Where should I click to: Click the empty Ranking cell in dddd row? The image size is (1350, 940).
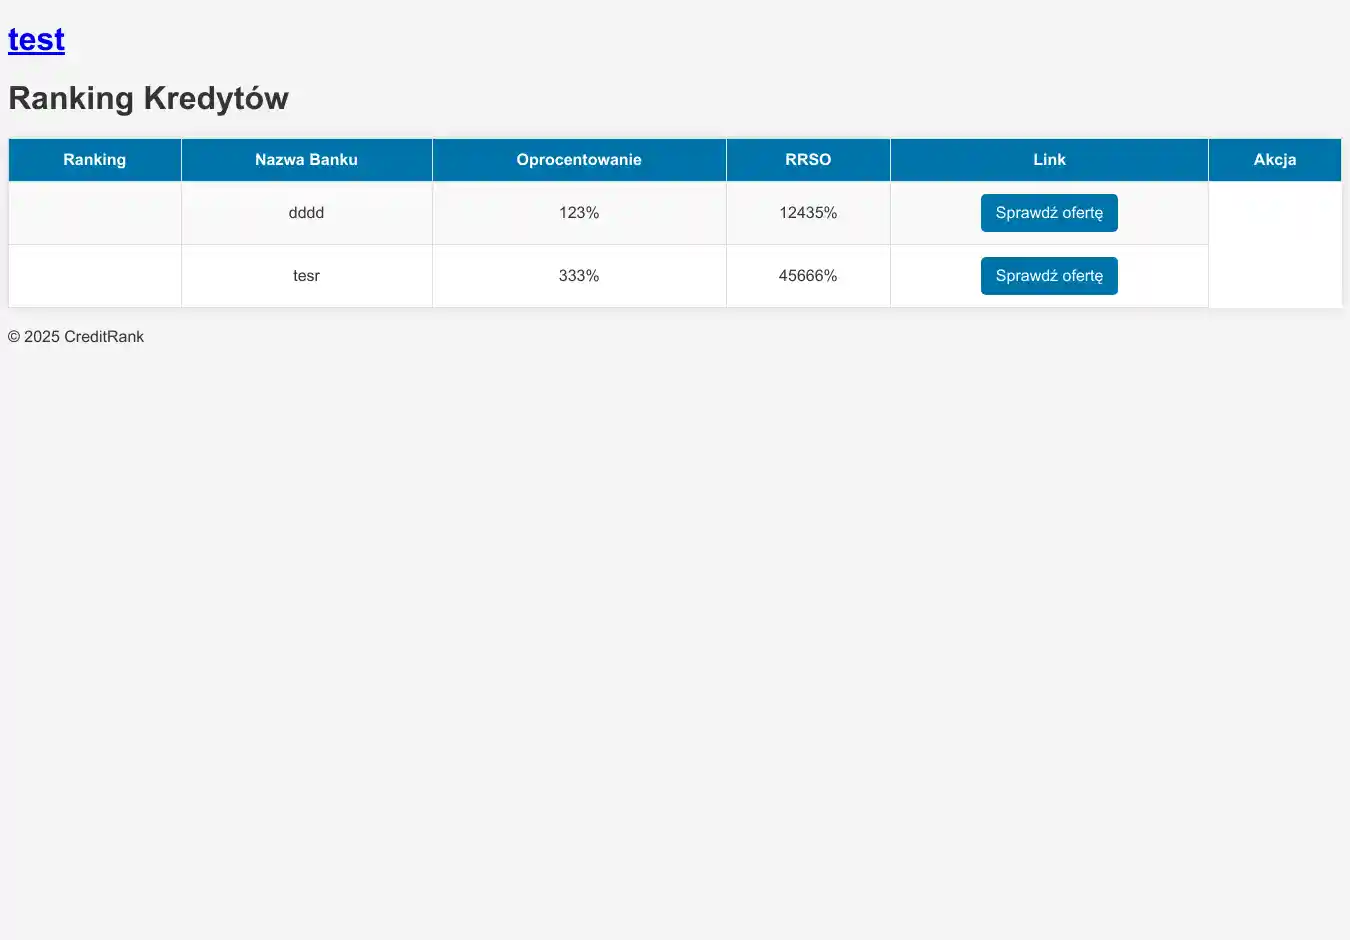click(95, 213)
